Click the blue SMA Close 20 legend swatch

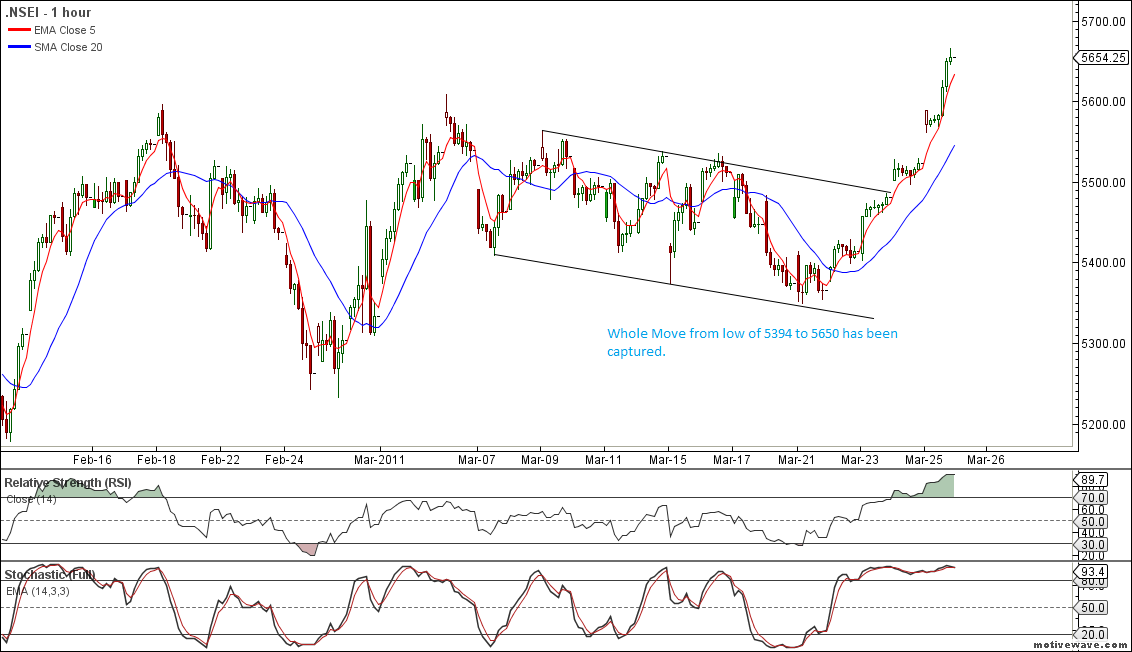coord(18,47)
